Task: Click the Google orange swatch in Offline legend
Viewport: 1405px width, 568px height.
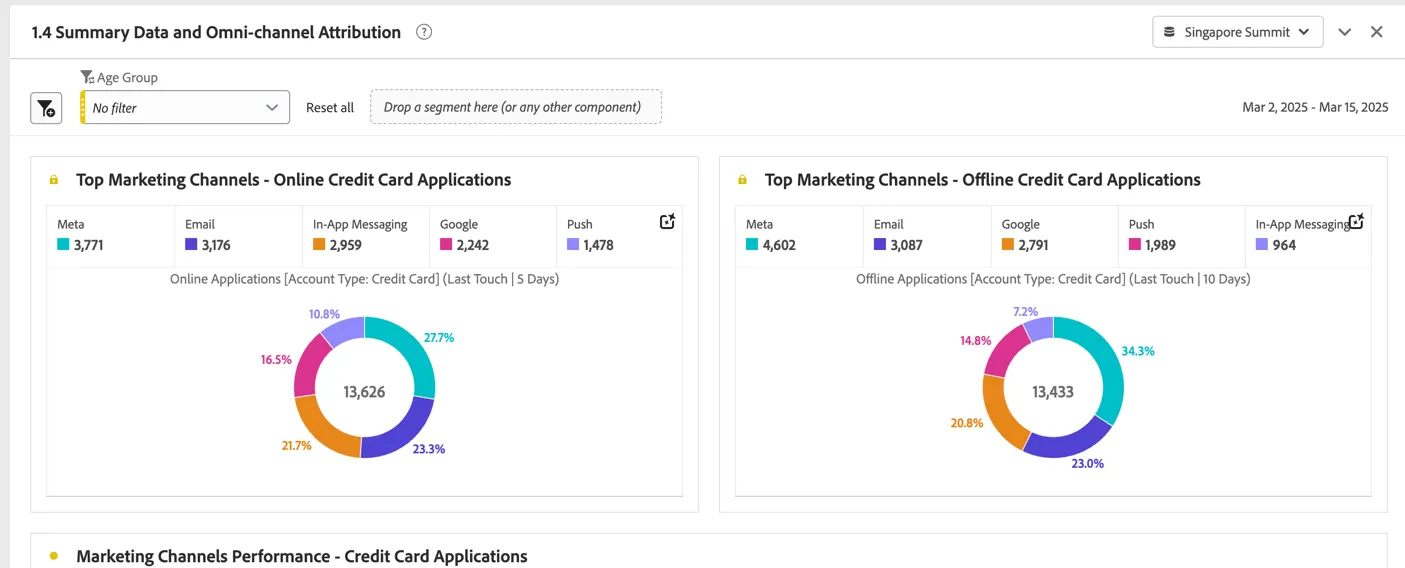Action: (1008, 244)
